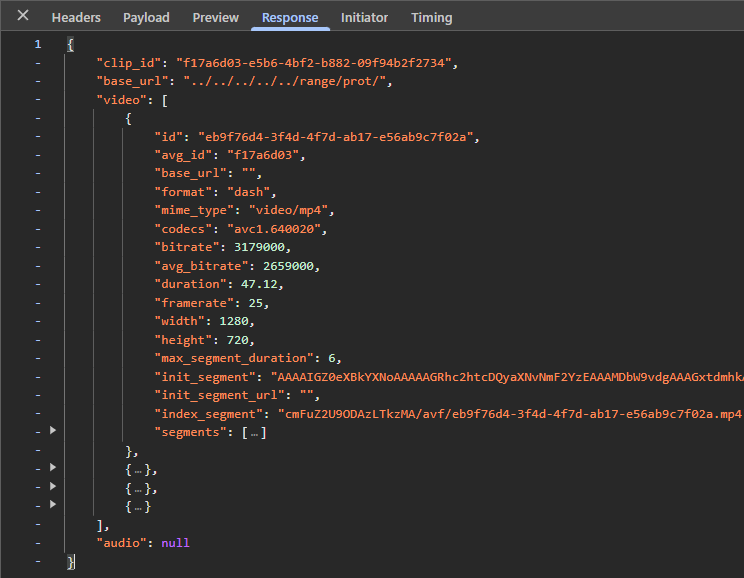View the Timing tab

[431, 18]
